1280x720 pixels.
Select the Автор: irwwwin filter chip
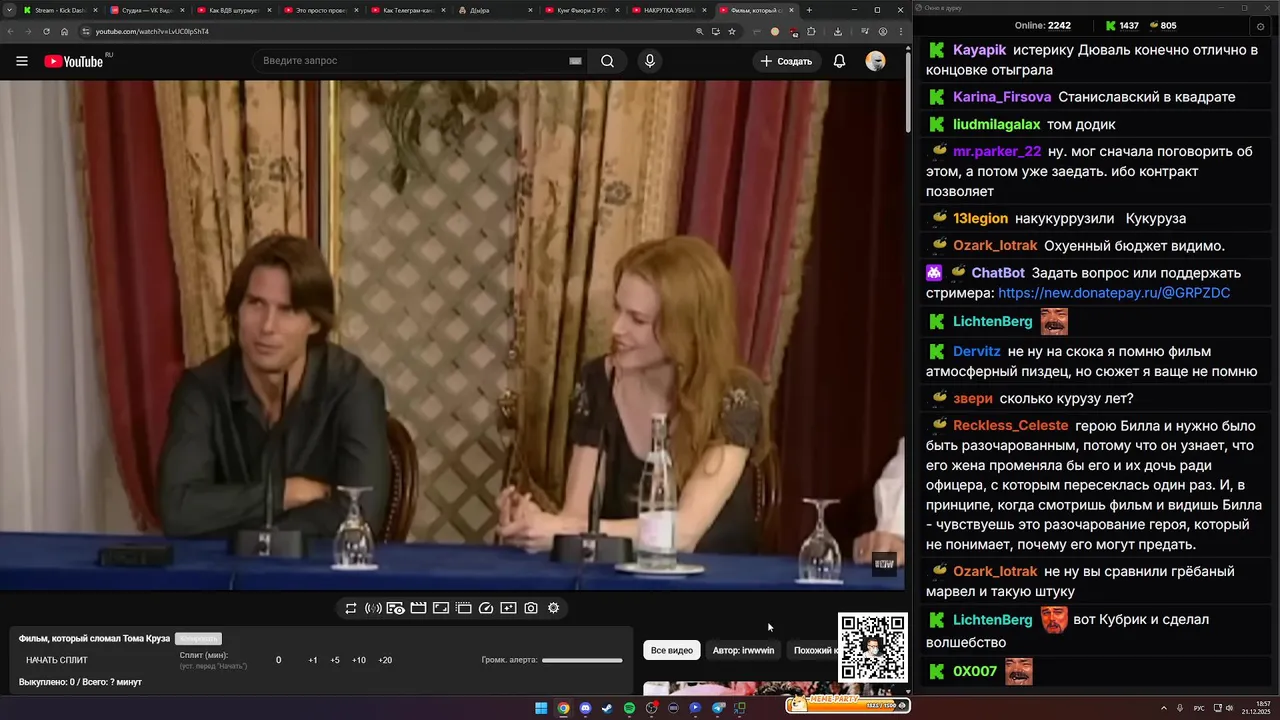(743, 650)
